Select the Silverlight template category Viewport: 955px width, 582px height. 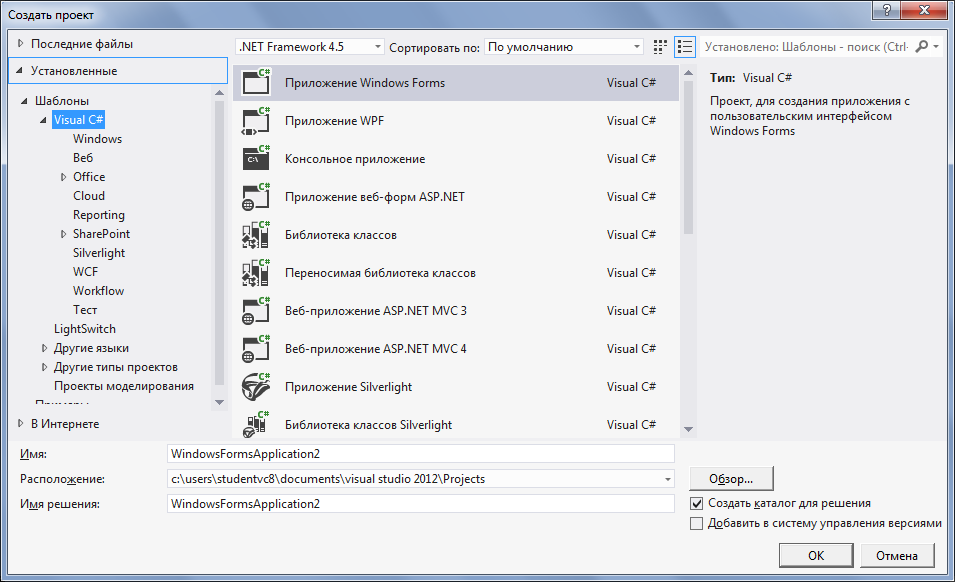pyautogui.click(x=99, y=253)
